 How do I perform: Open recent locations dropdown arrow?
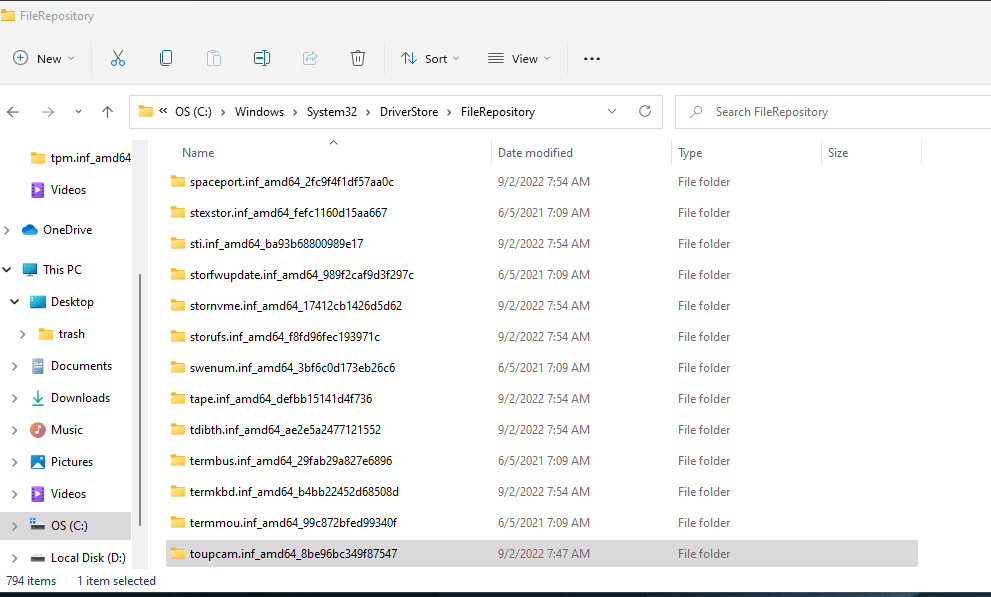point(78,112)
